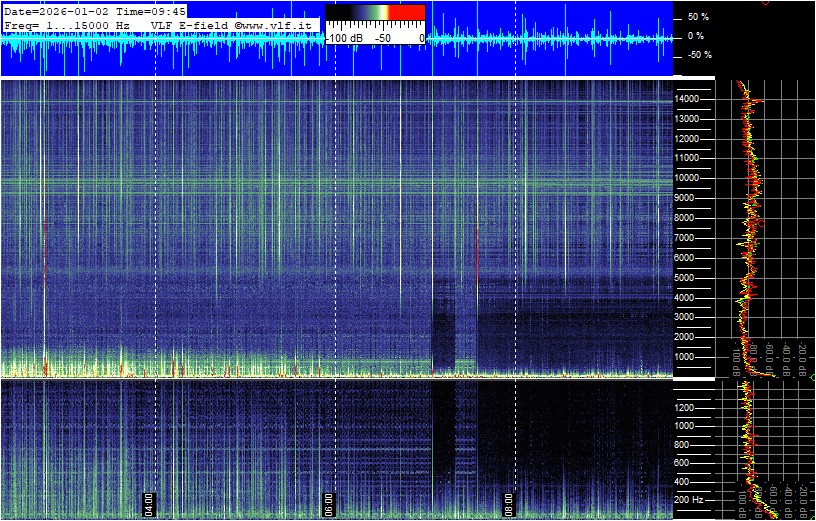
Task: Click the -100 dB color scale label
Action: coord(343,38)
